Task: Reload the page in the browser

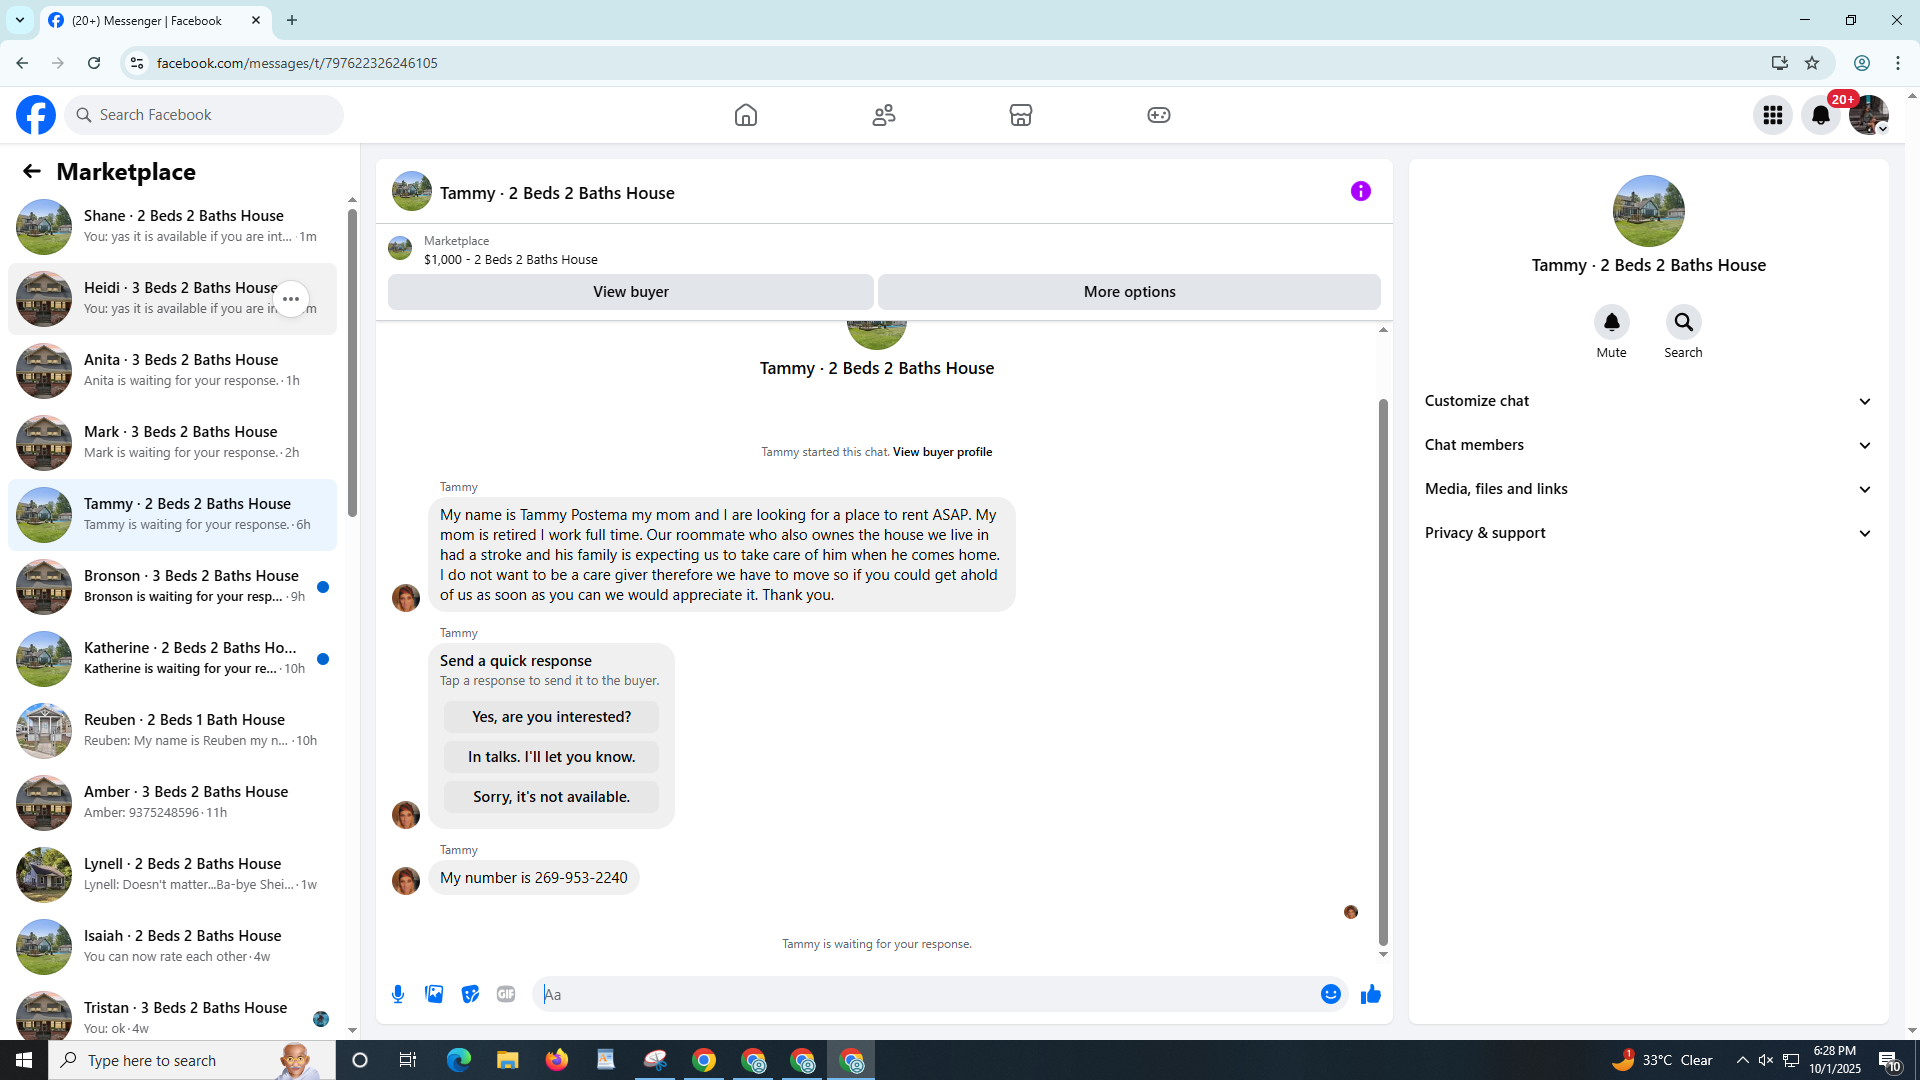Action: [x=94, y=63]
